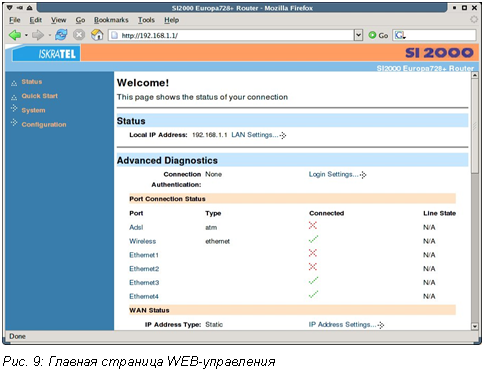Click the address field with http://192.168.1.1/
The image size is (484, 379).
232,35
